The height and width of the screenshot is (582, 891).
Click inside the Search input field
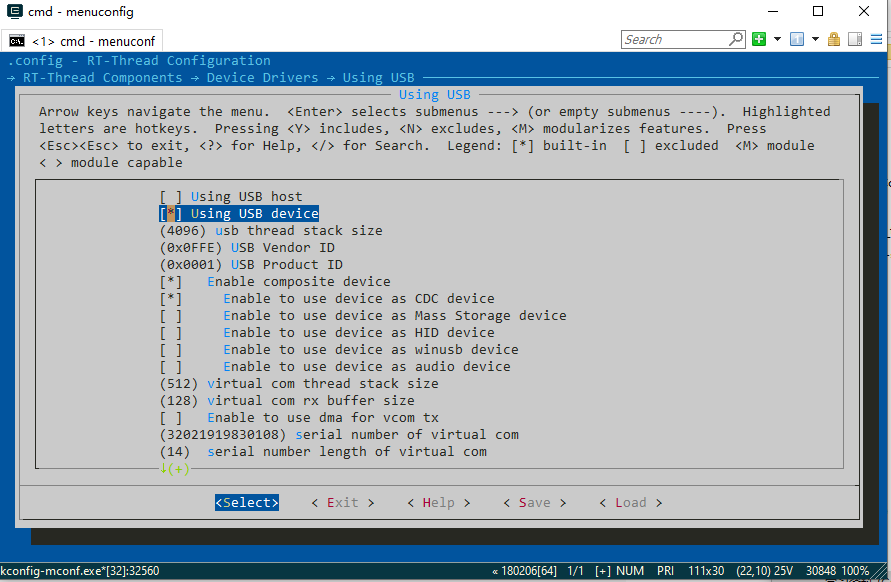[670, 39]
